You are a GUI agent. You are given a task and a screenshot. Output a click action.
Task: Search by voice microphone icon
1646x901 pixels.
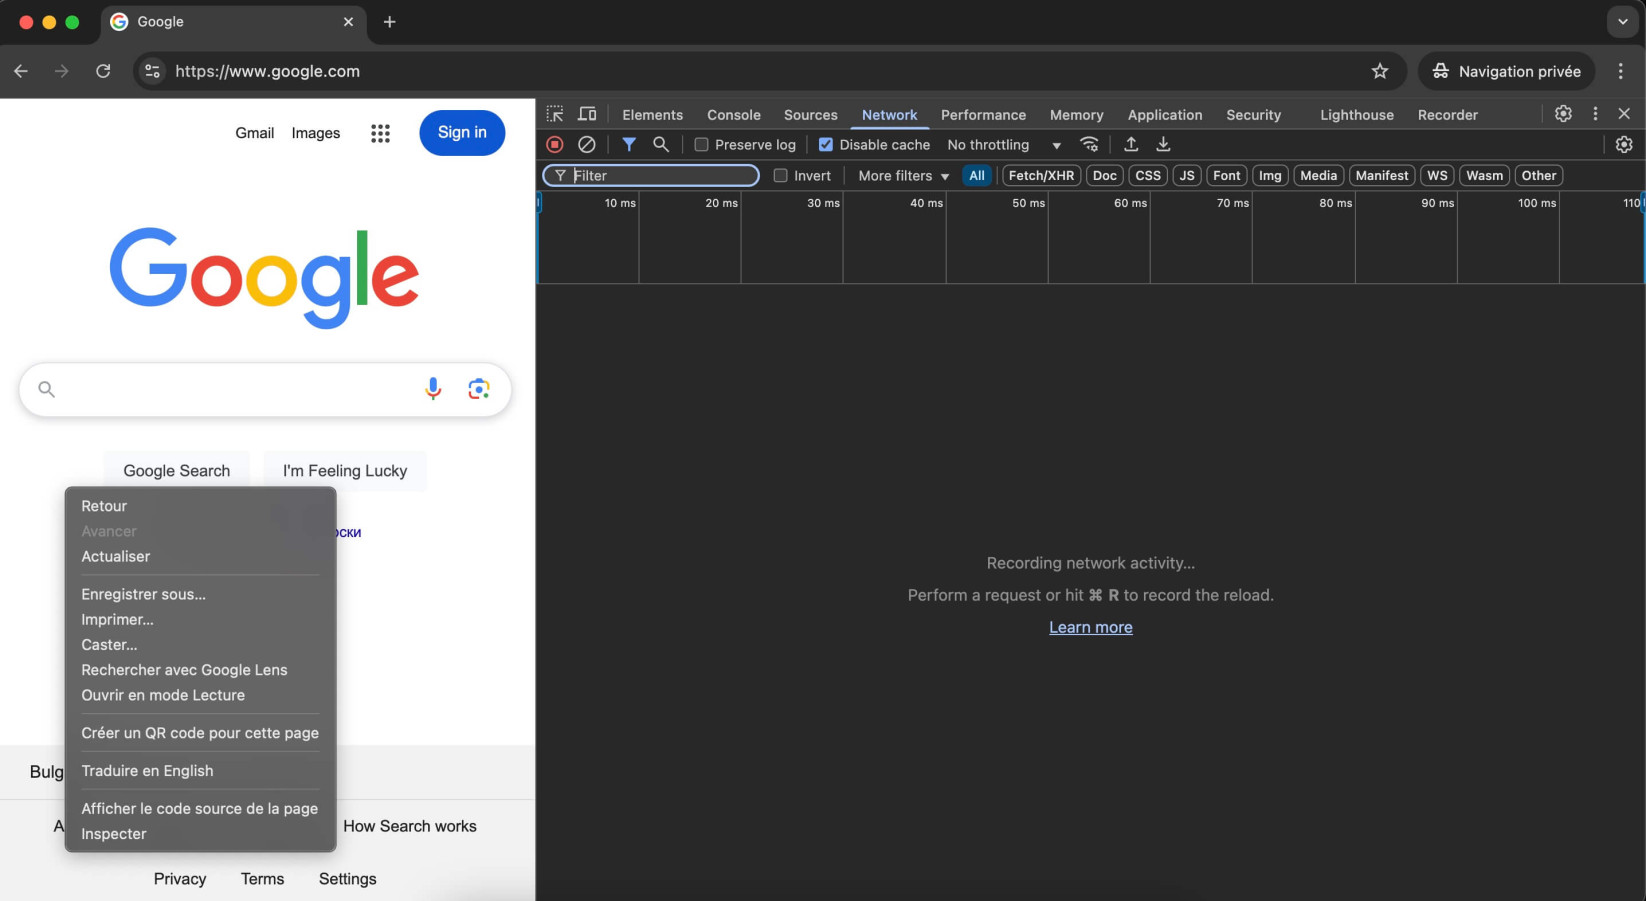point(433,389)
